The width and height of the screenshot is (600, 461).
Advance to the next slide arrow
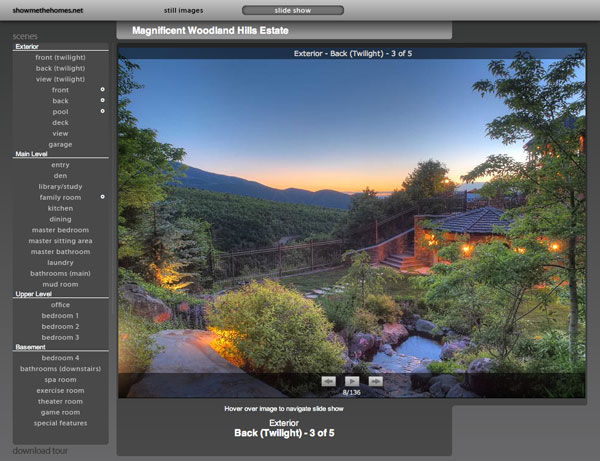tap(375, 381)
